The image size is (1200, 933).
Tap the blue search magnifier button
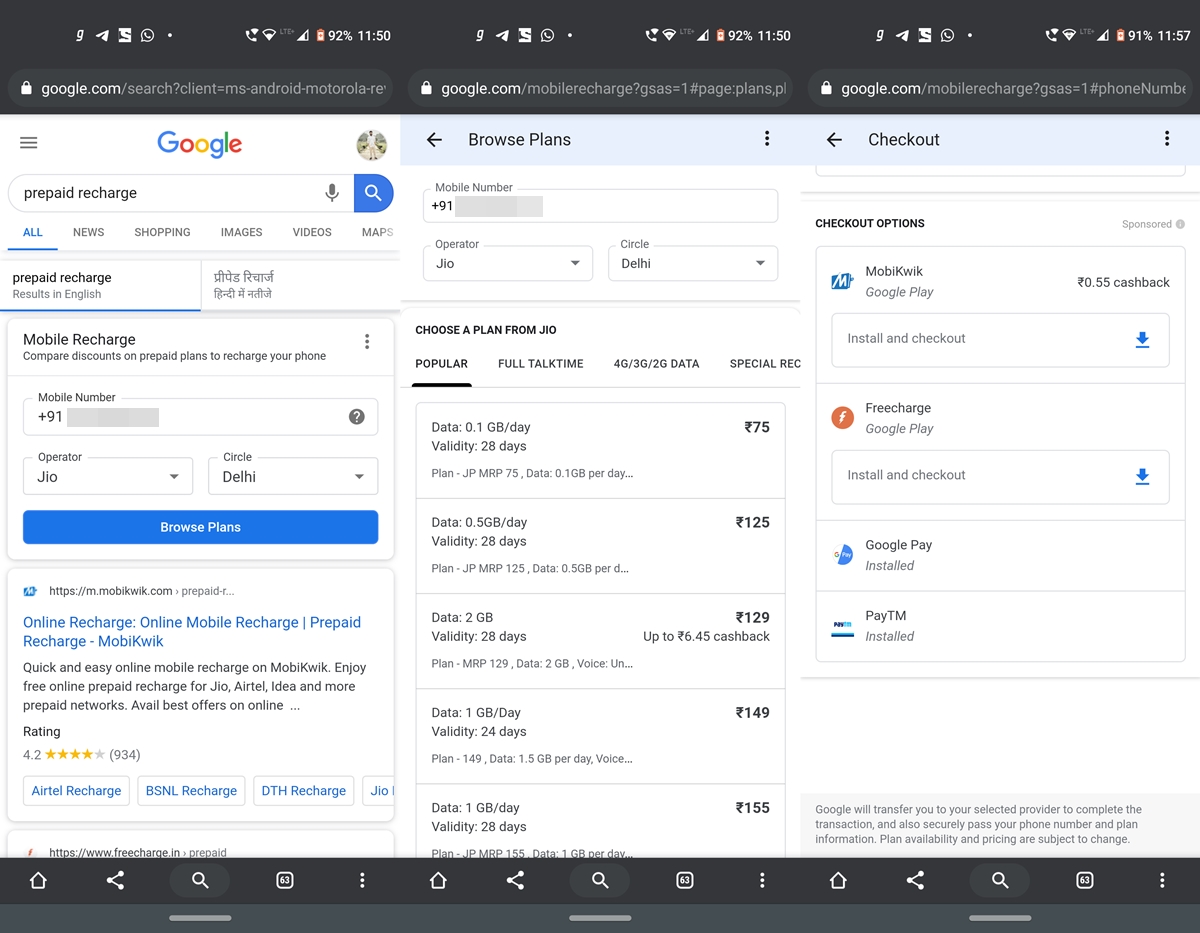click(x=373, y=193)
